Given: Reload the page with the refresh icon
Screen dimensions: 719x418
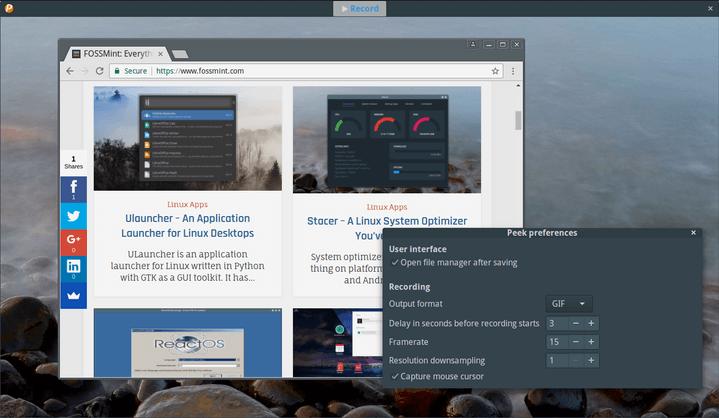Looking at the screenshot, I should tap(100, 71).
